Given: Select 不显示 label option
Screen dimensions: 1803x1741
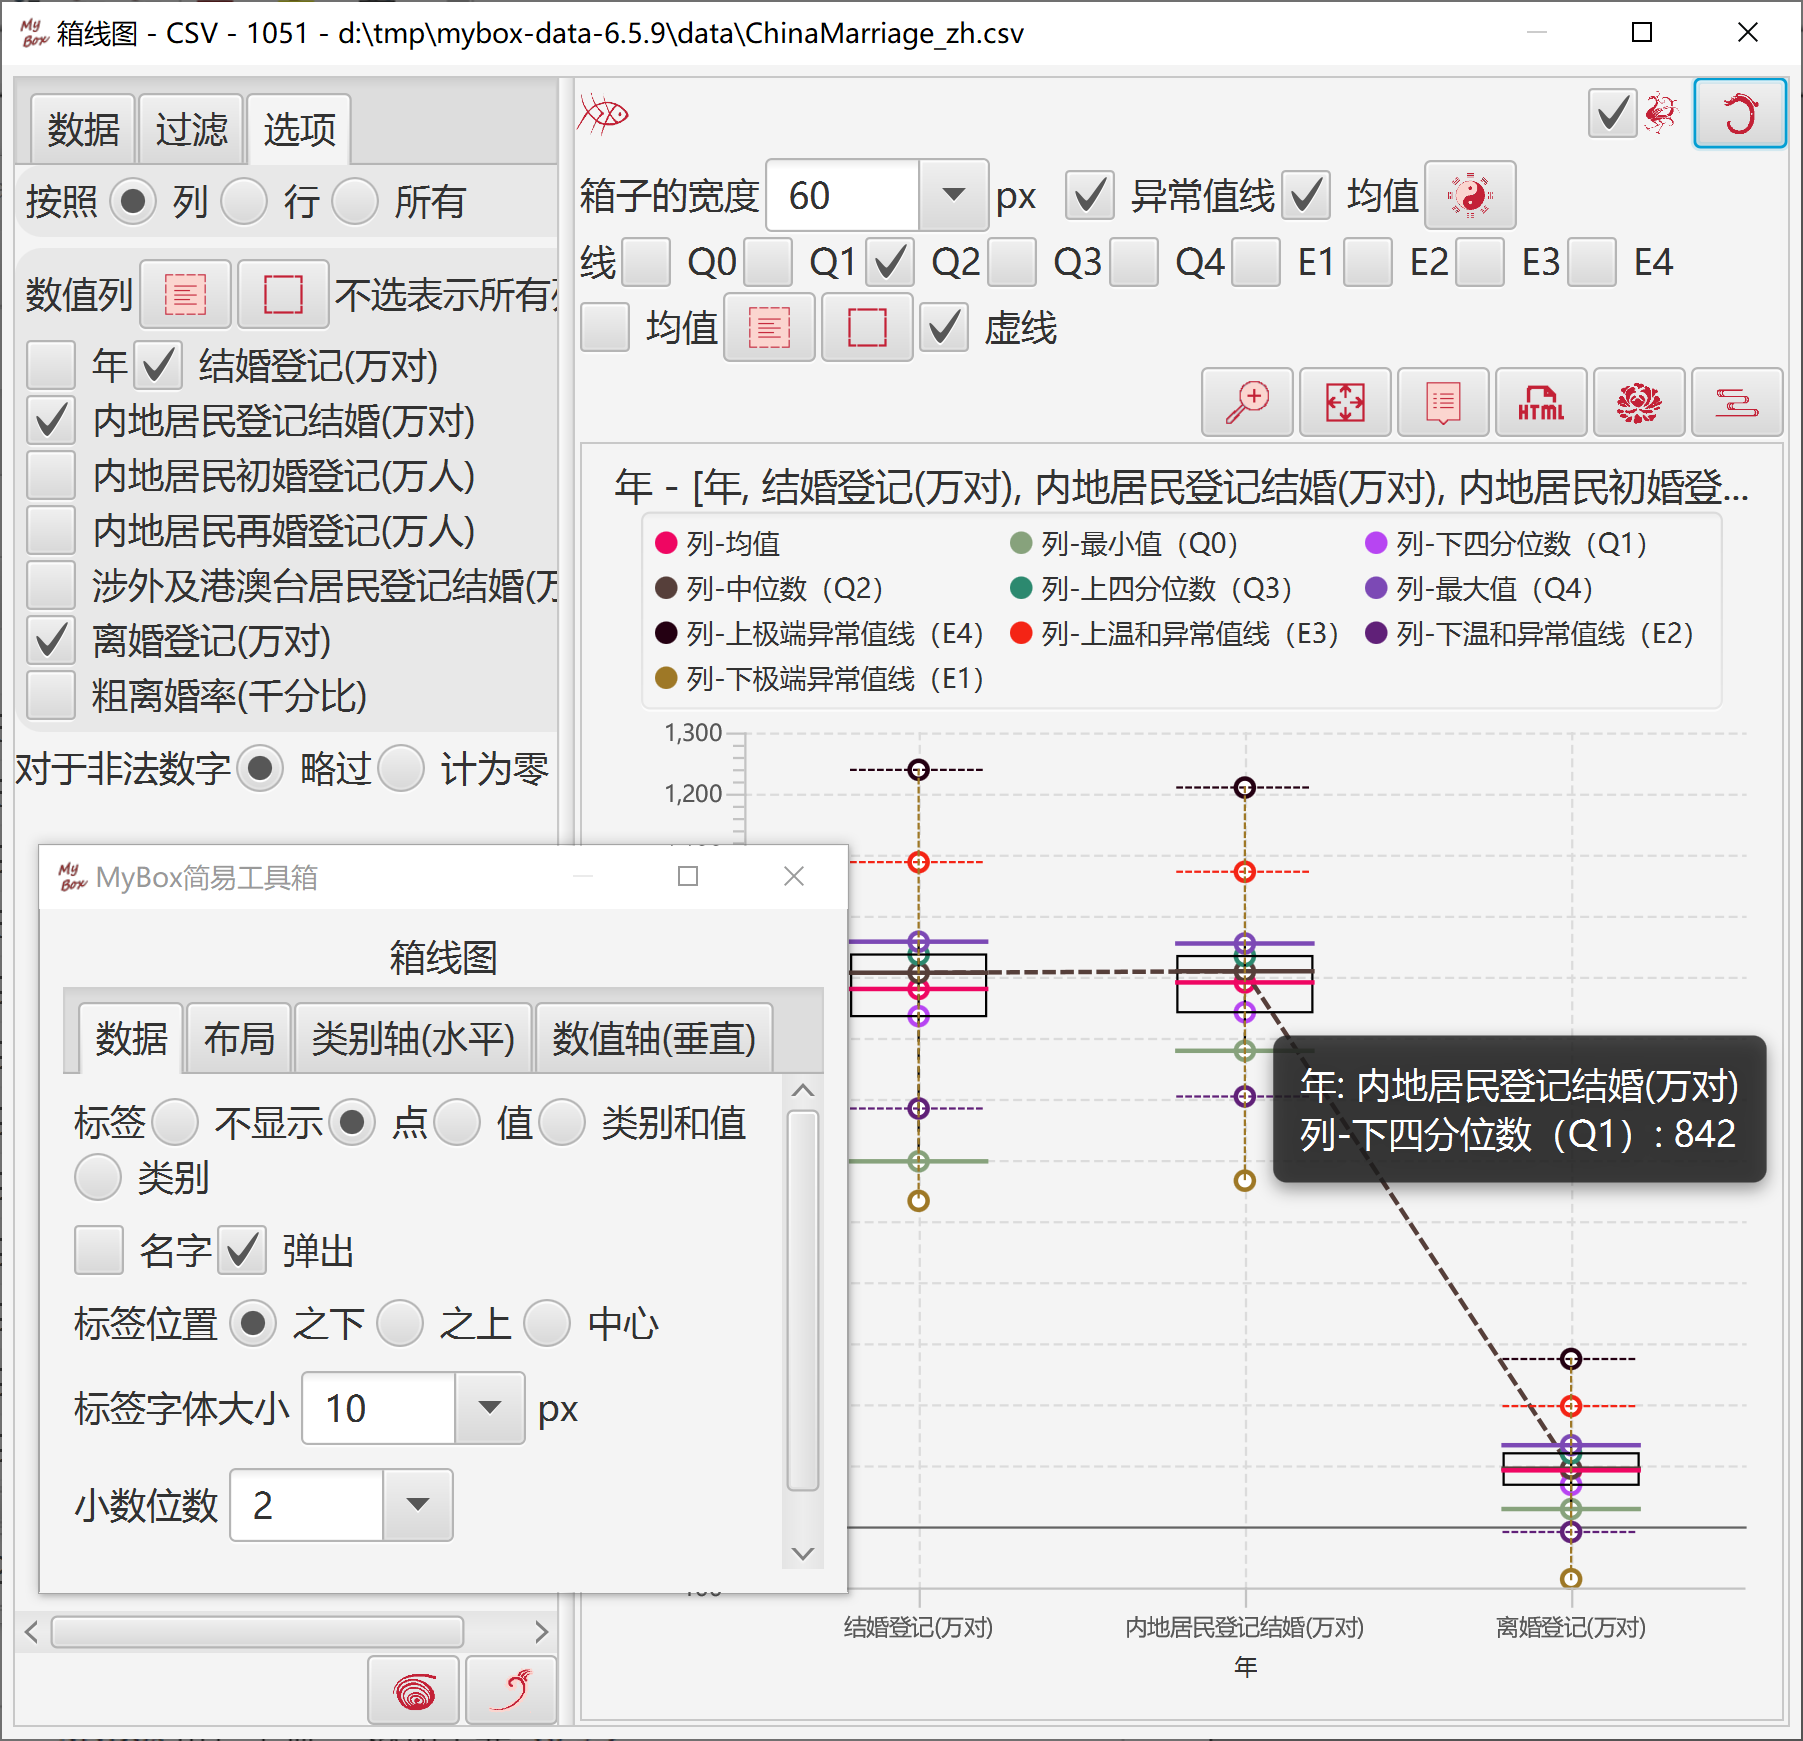Looking at the screenshot, I should click(x=175, y=1122).
